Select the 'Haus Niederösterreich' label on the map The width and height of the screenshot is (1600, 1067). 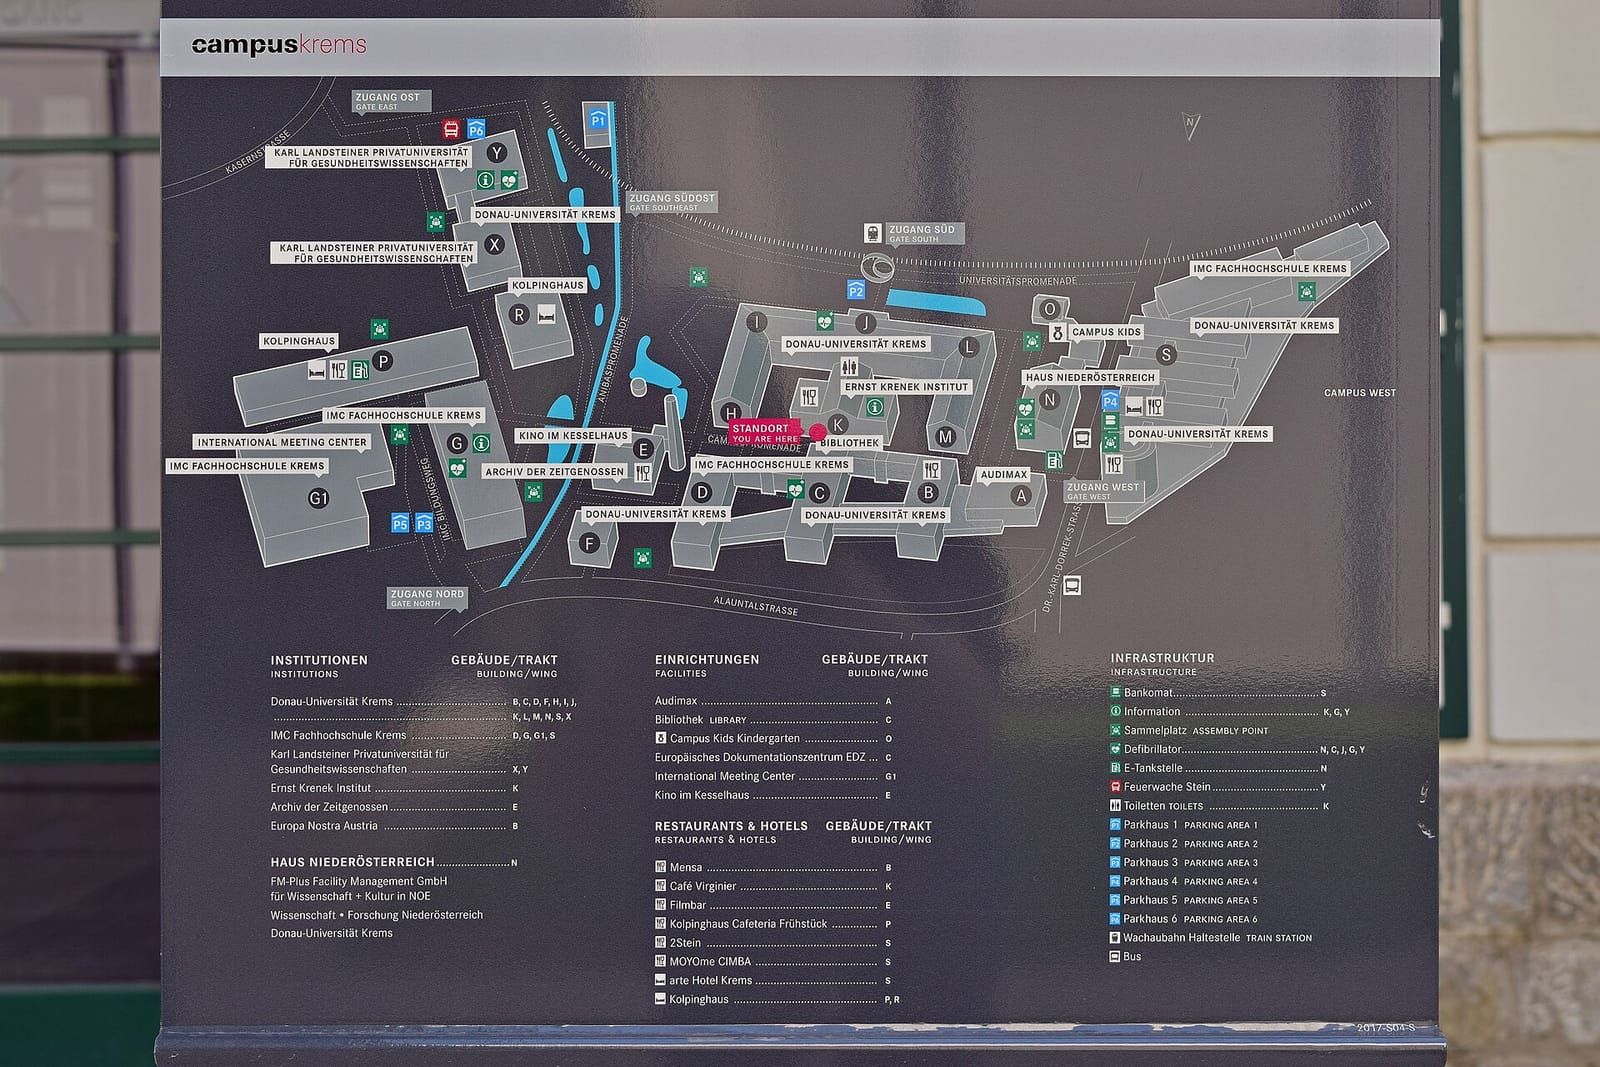[x=1090, y=378]
